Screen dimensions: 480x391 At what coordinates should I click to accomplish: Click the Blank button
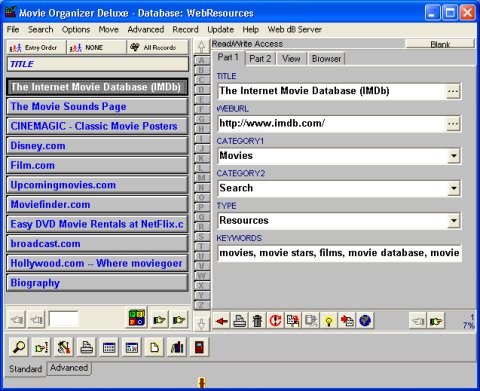tap(440, 44)
